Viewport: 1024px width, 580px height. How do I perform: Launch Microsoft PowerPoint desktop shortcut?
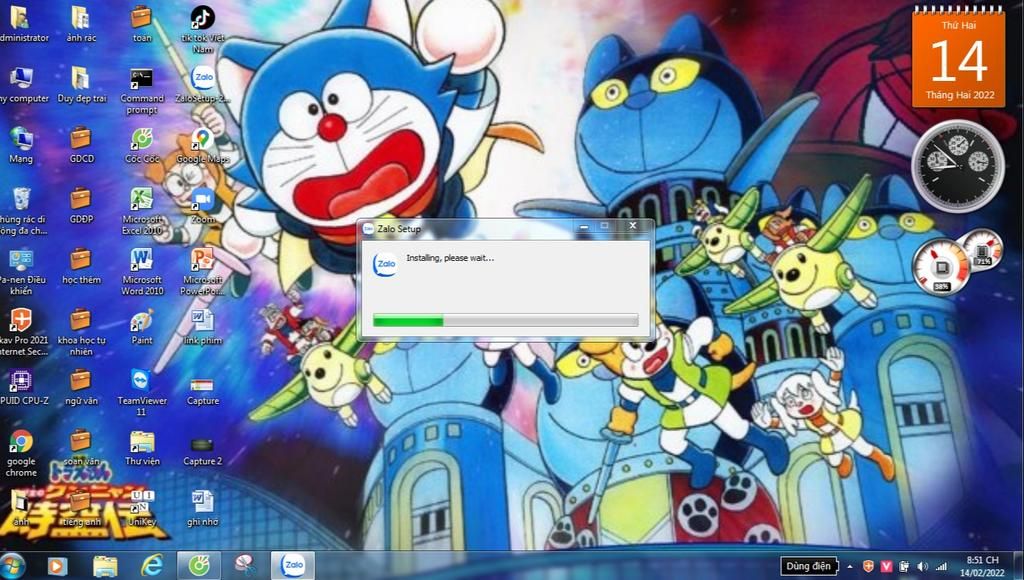point(202,271)
